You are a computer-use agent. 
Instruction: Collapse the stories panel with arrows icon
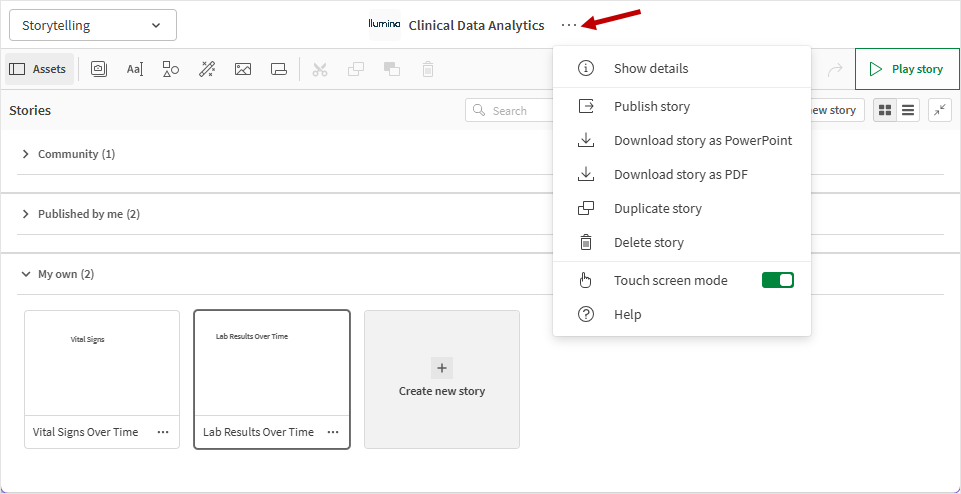tap(940, 110)
